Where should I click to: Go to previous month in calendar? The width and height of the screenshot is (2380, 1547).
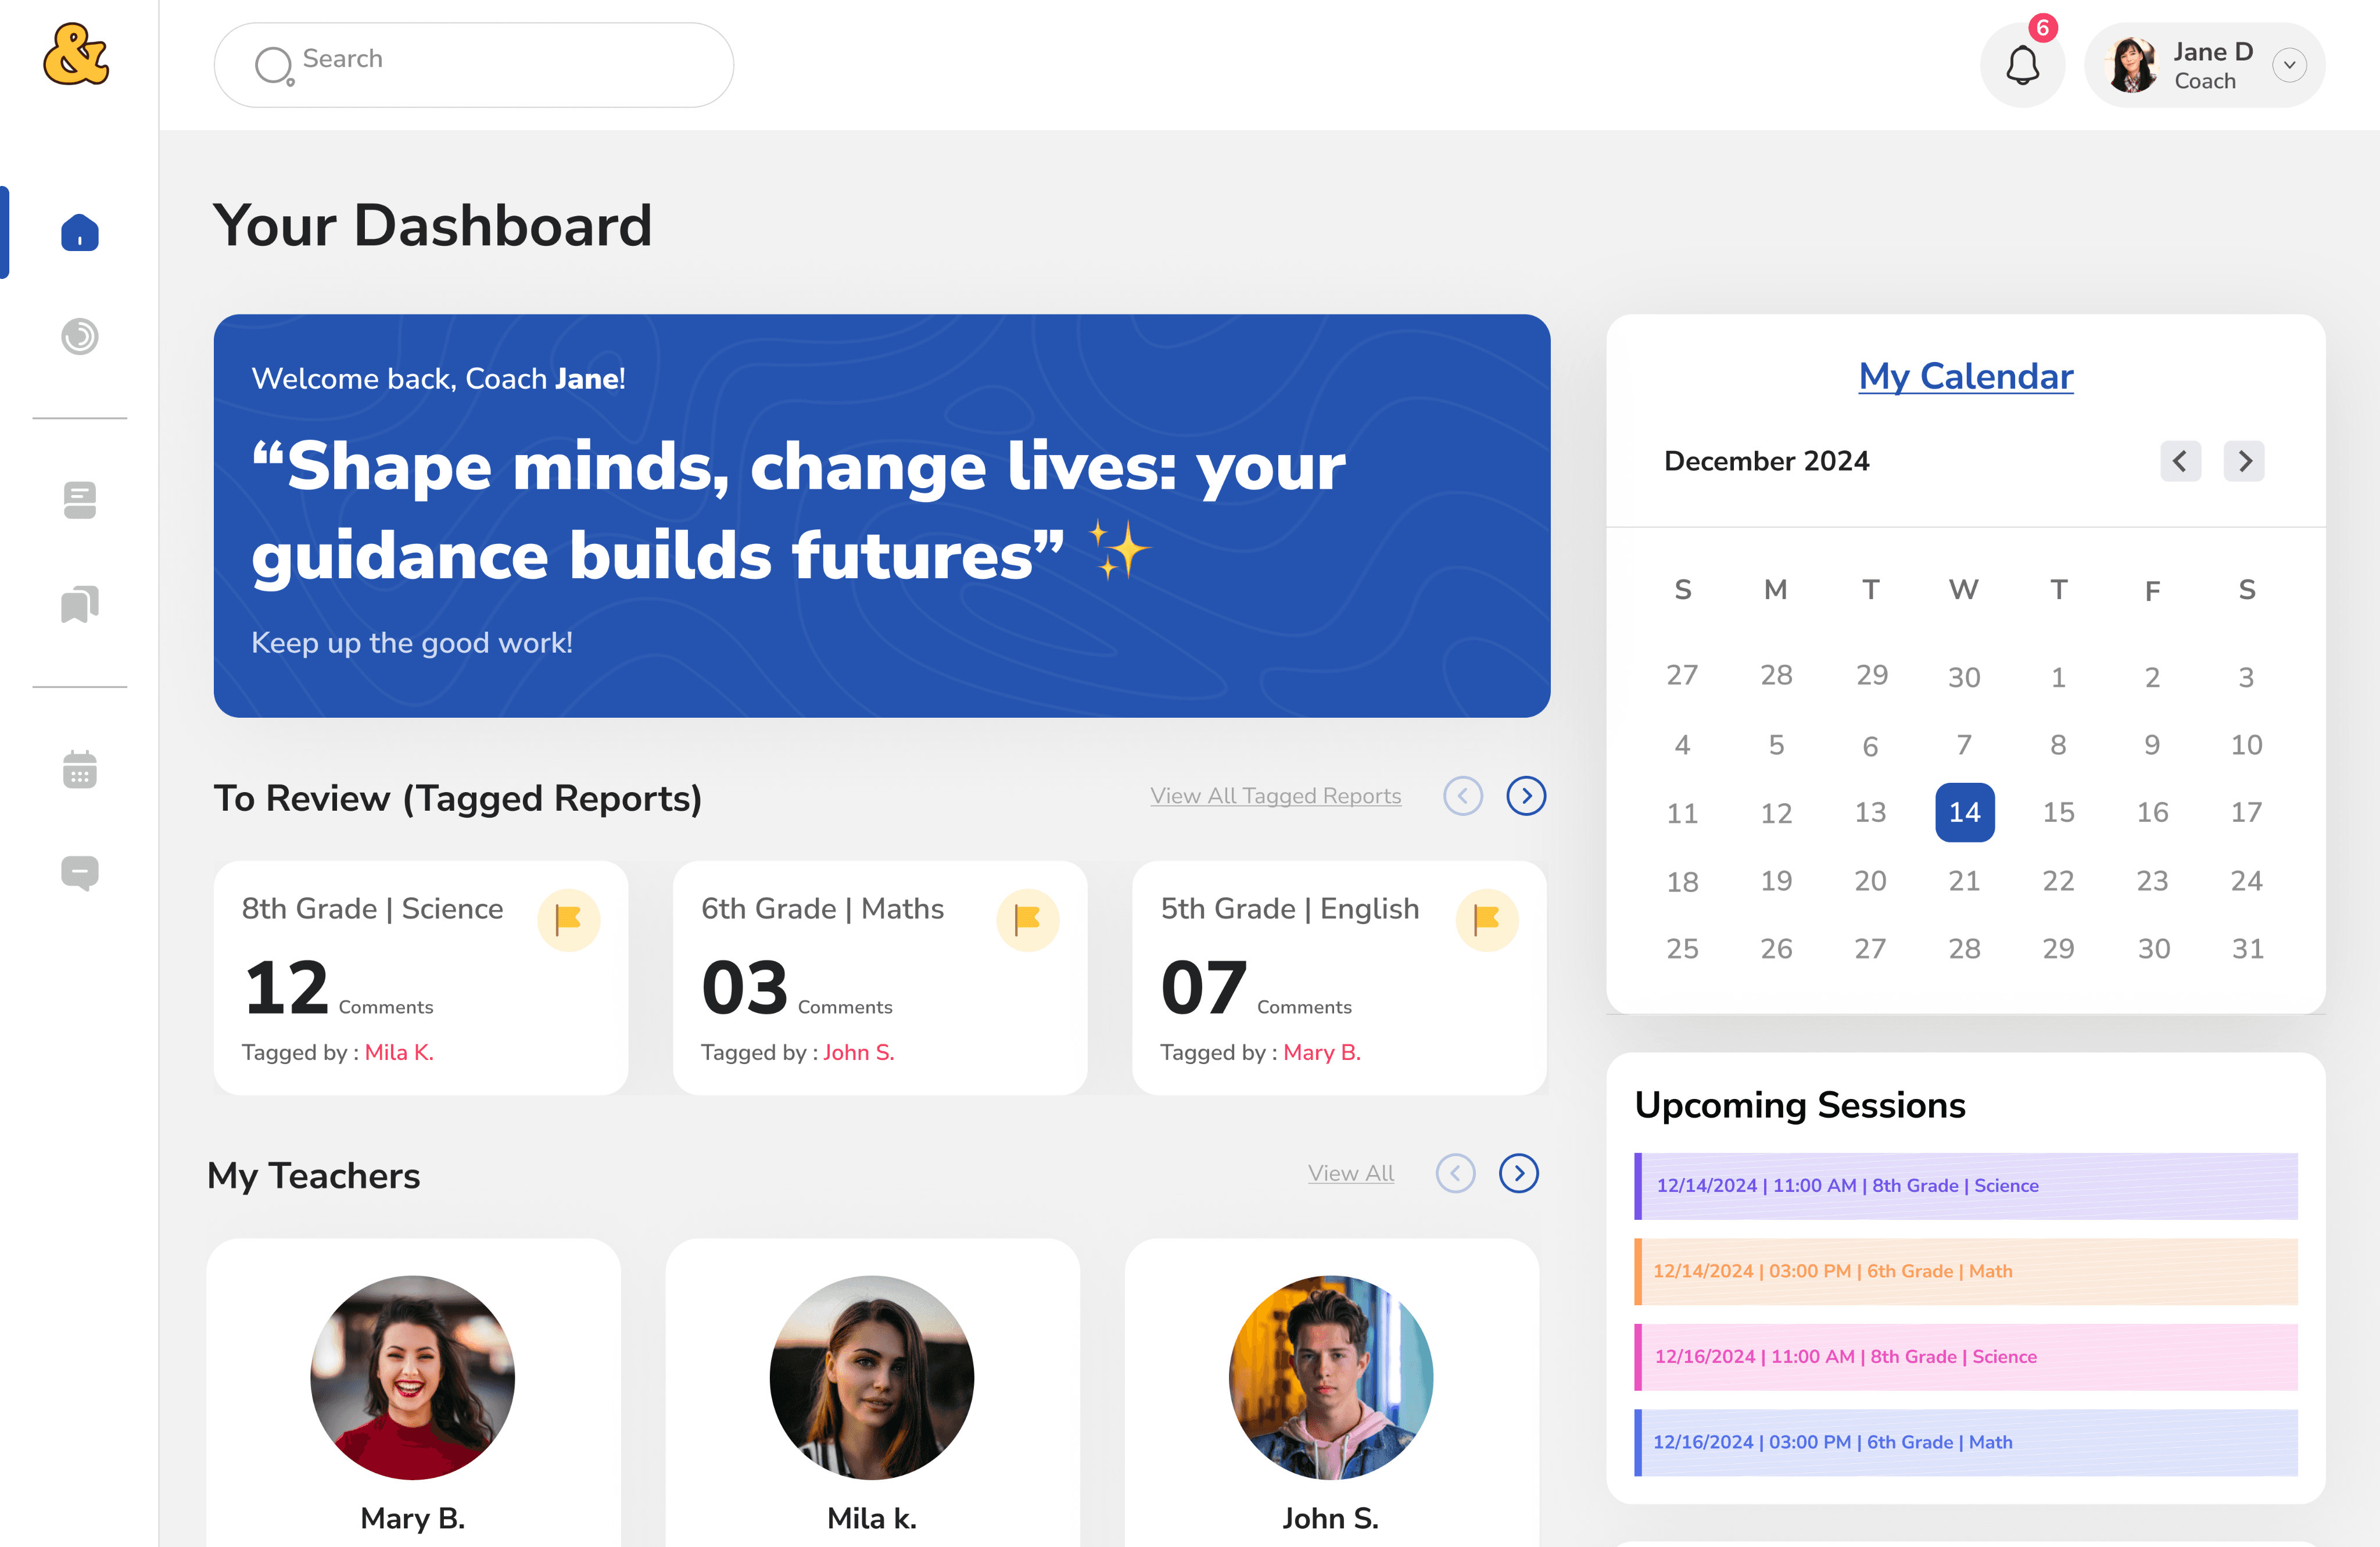coord(2180,461)
